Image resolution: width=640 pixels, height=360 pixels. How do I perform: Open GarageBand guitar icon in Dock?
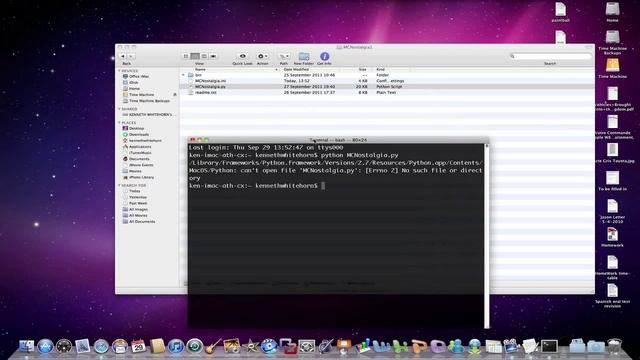coord(213,347)
